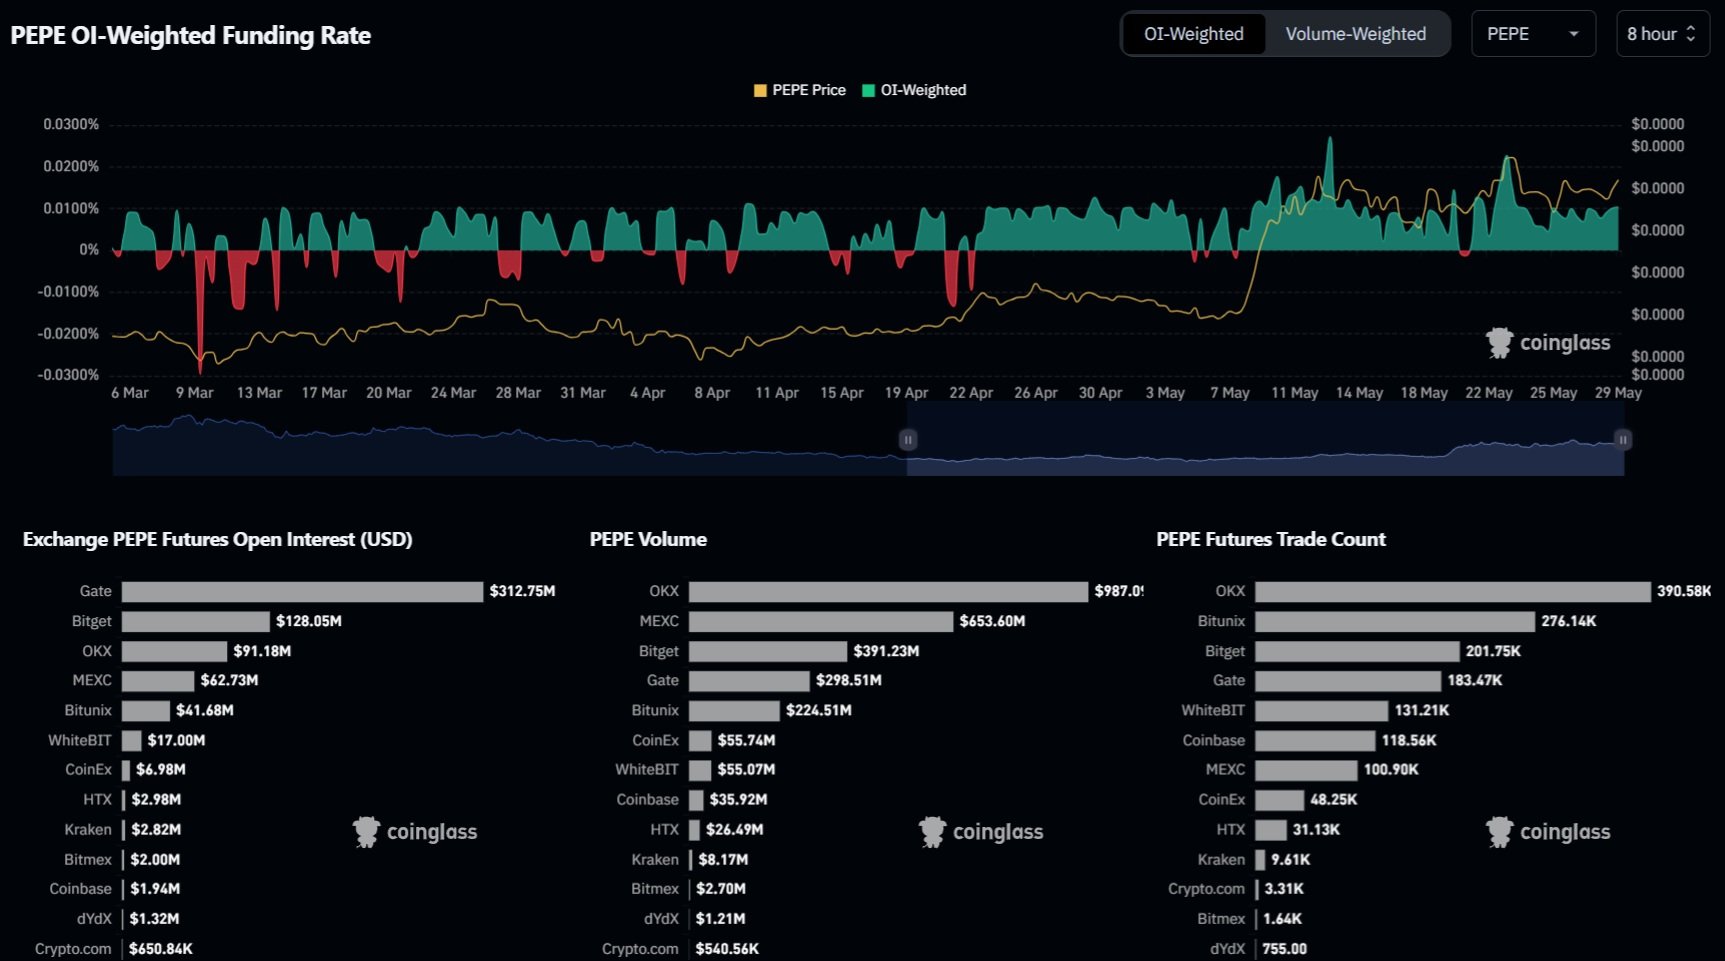This screenshot has height=961, width=1725.
Task: Click WhiteBIT open interest bar $17.00M
Action: click(x=131, y=740)
